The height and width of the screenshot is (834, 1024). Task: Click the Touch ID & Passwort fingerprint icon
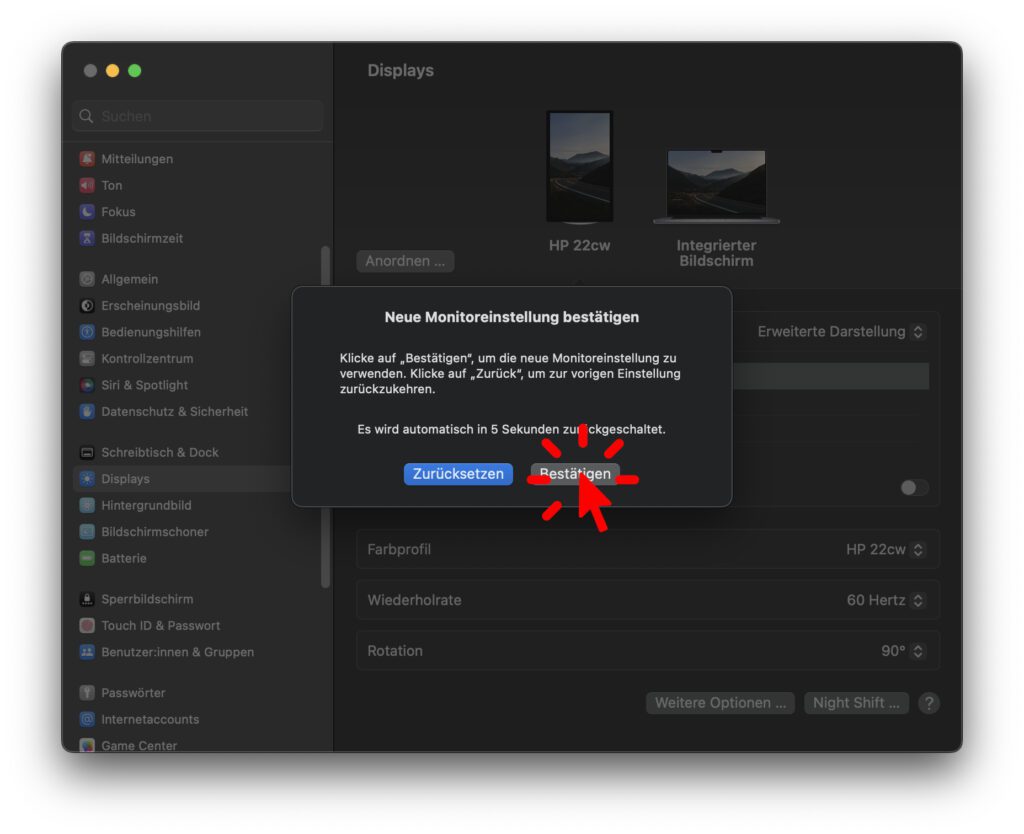pos(87,625)
